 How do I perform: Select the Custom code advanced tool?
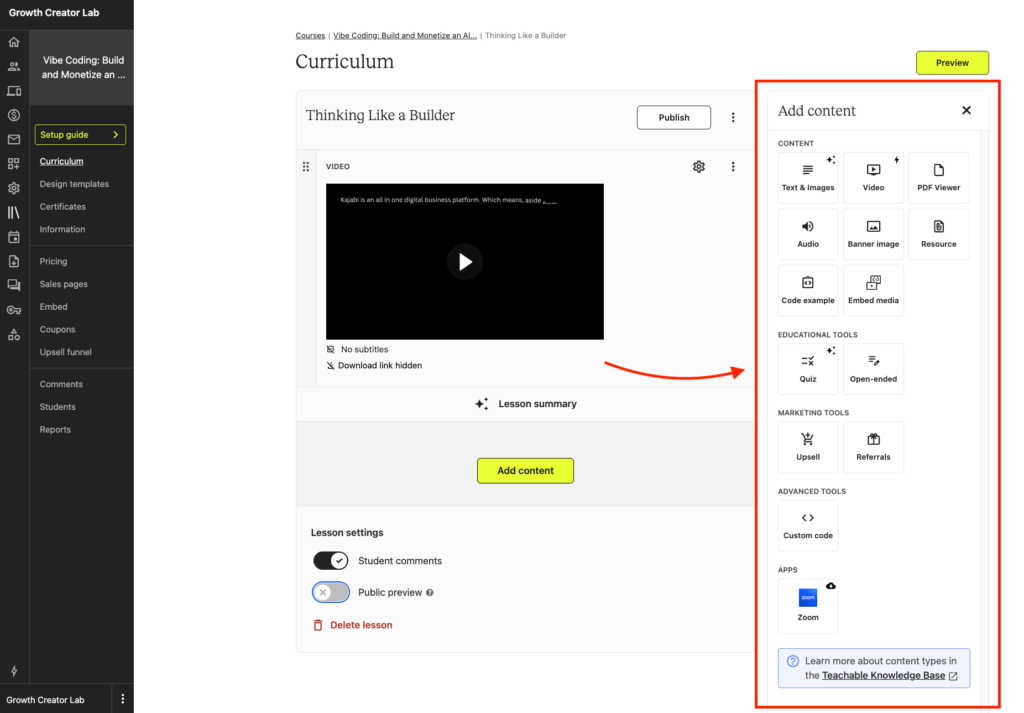(808, 525)
